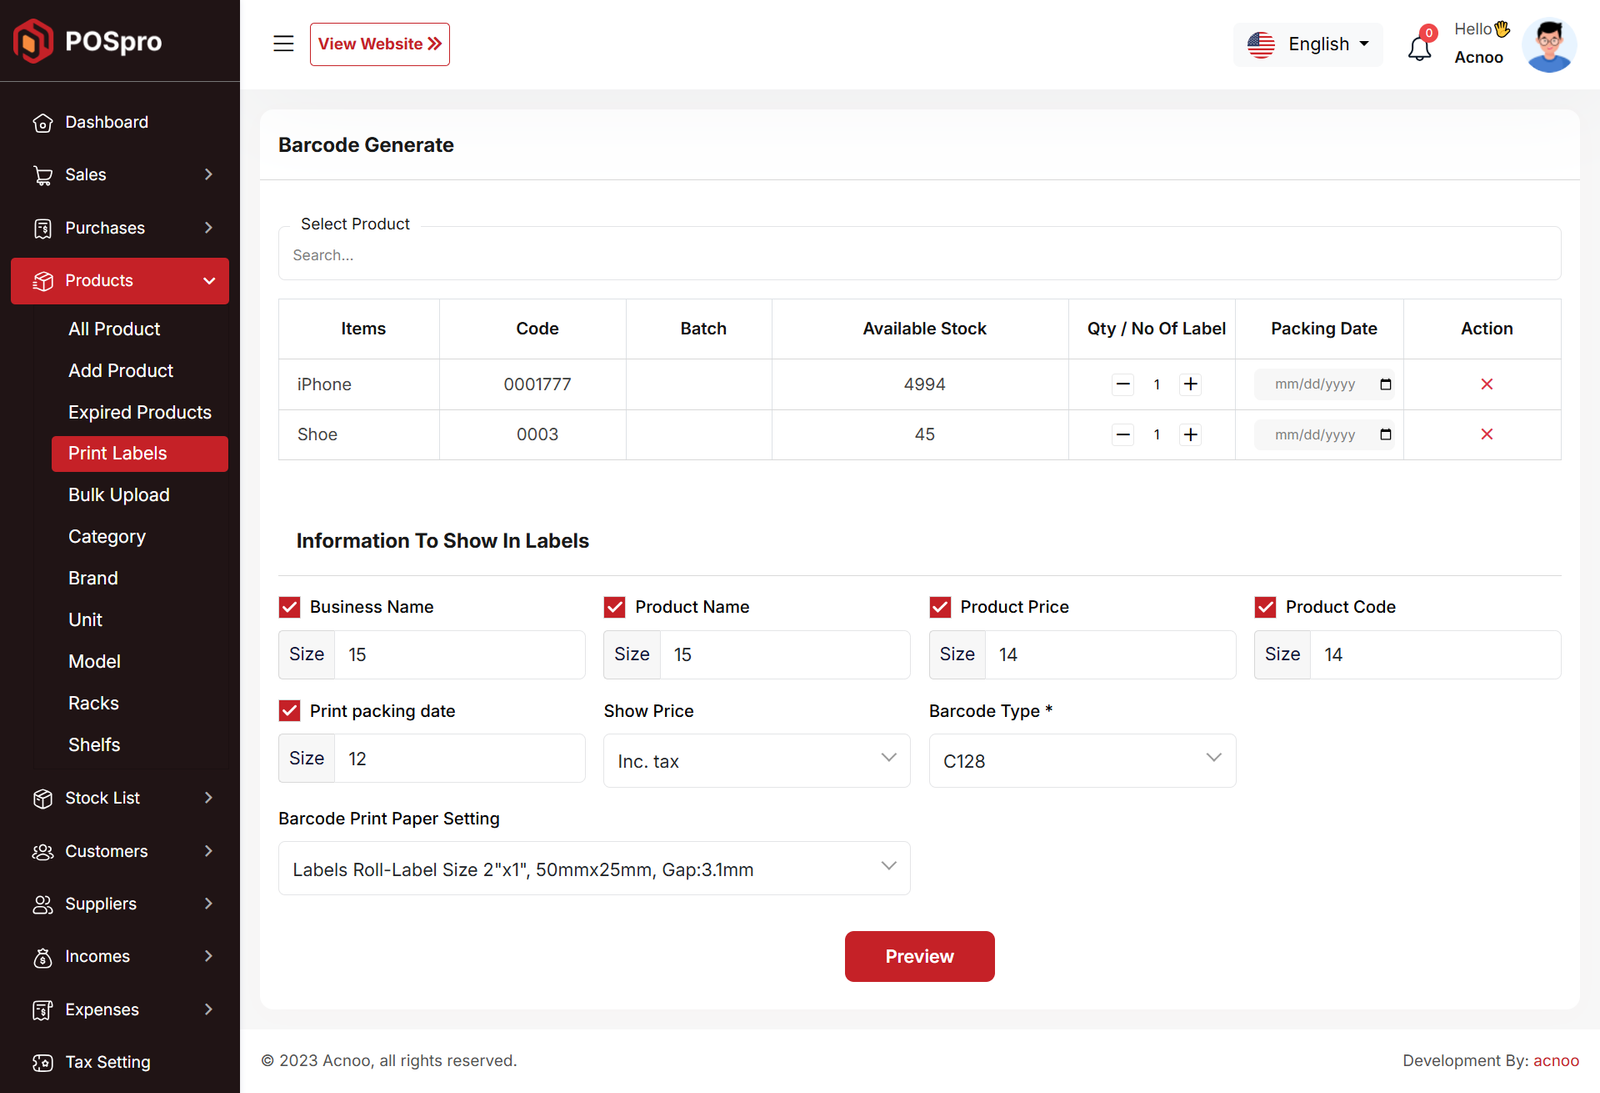Viewport: 1600px width, 1093px height.
Task: Toggle the hamburger sidebar menu icon
Action: tap(283, 44)
